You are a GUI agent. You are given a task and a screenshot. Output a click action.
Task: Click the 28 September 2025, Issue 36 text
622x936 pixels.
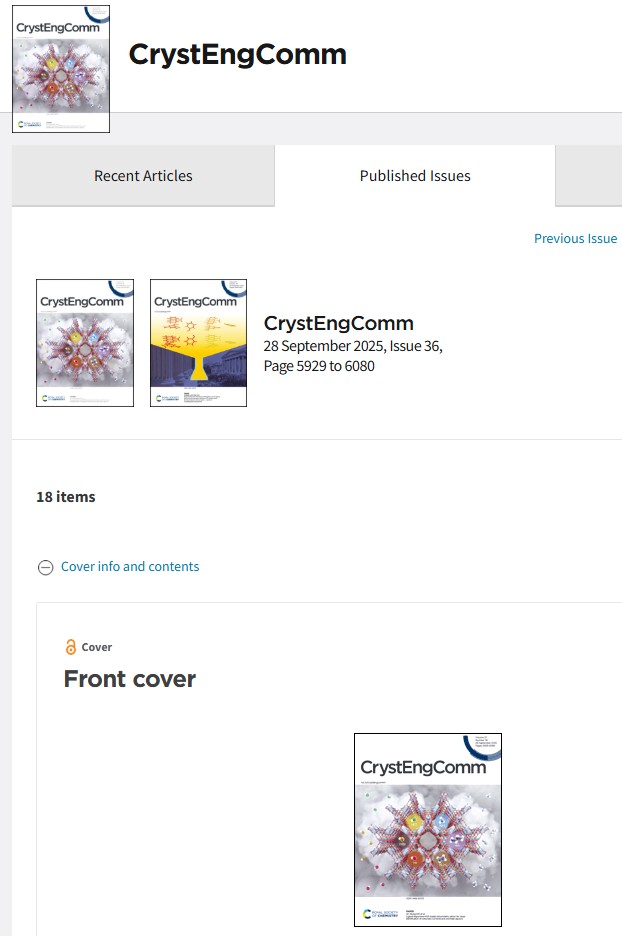(x=353, y=346)
